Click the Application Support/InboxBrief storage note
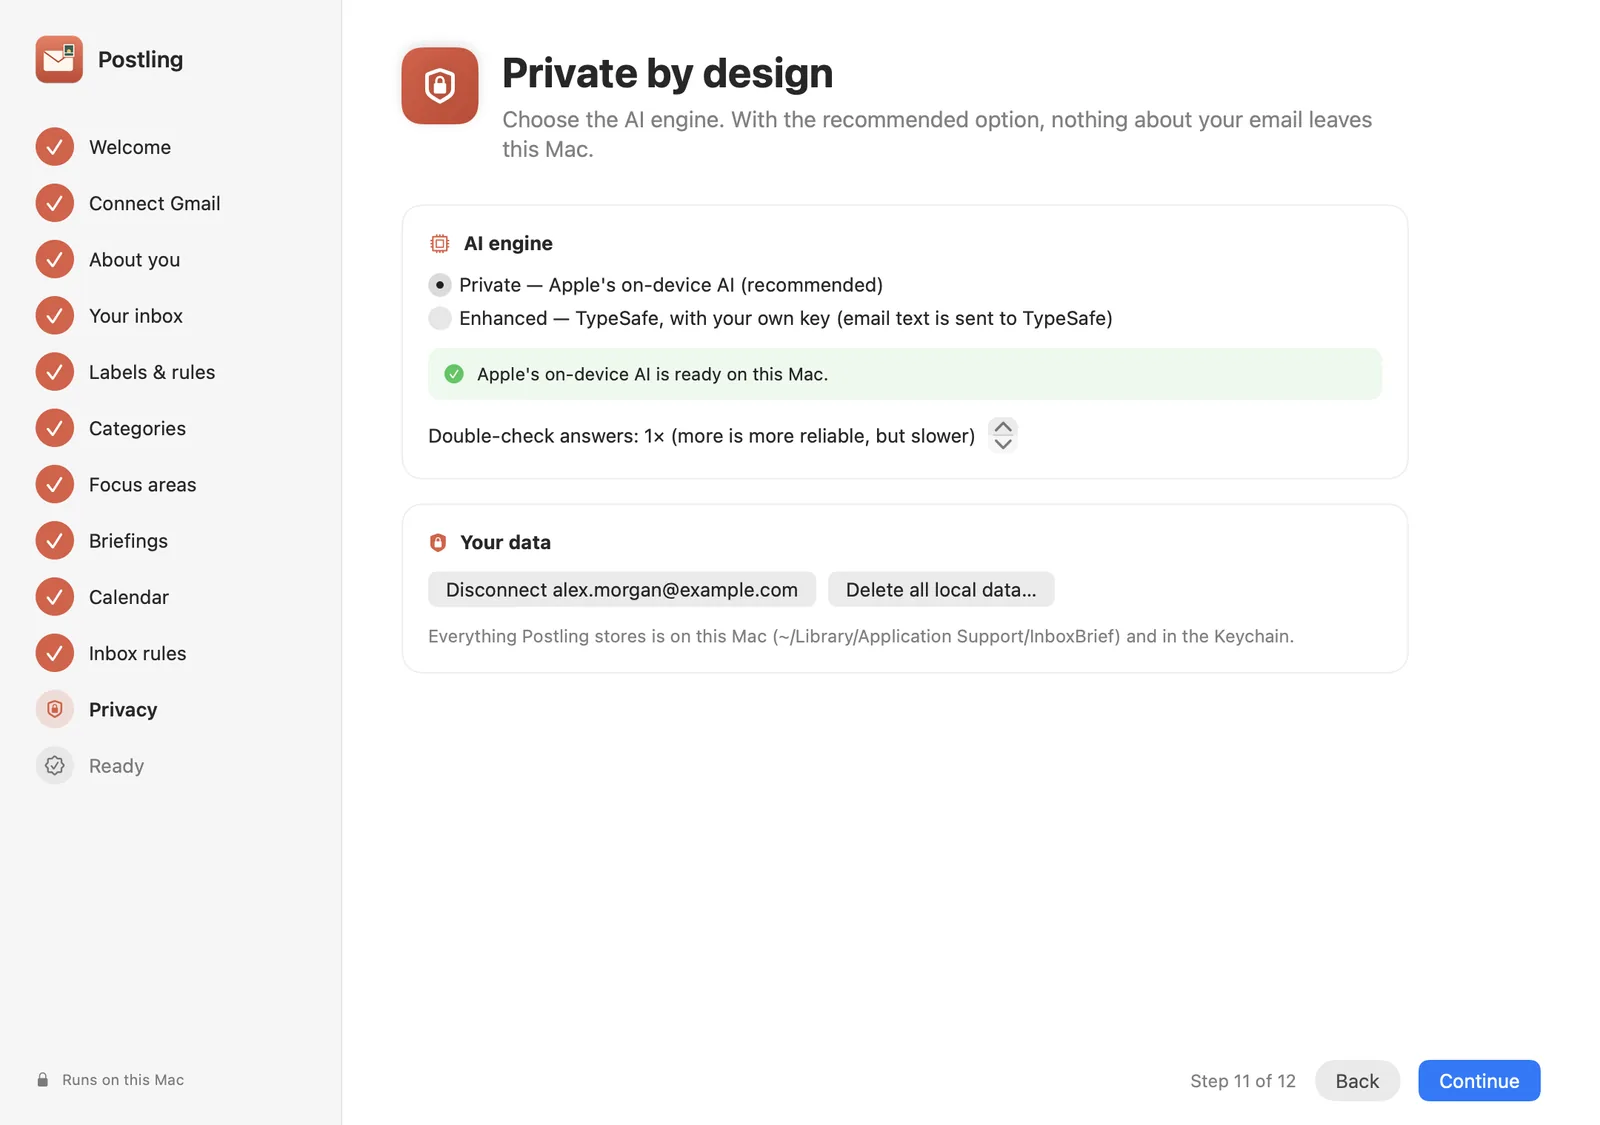This screenshot has height=1125, width=1600. click(x=861, y=636)
